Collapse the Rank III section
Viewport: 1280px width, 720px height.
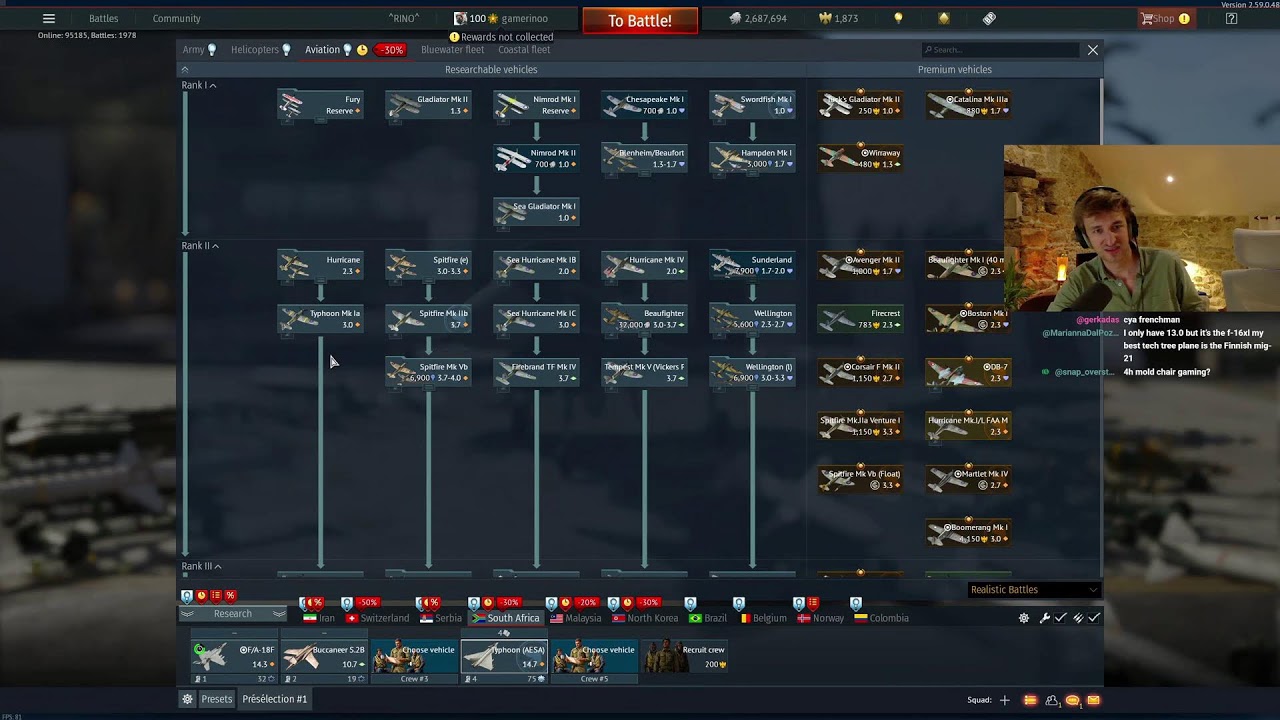tap(201, 566)
